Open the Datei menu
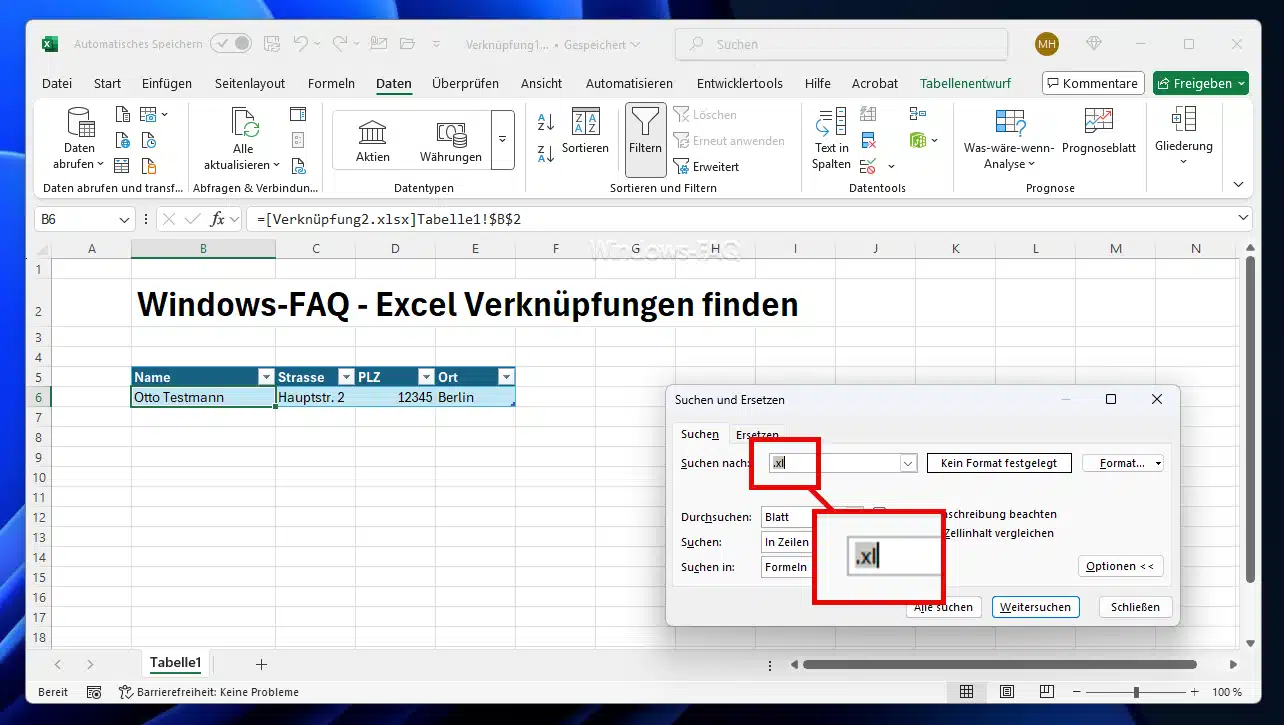This screenshot has height=725, width=1284. [57, 83]
